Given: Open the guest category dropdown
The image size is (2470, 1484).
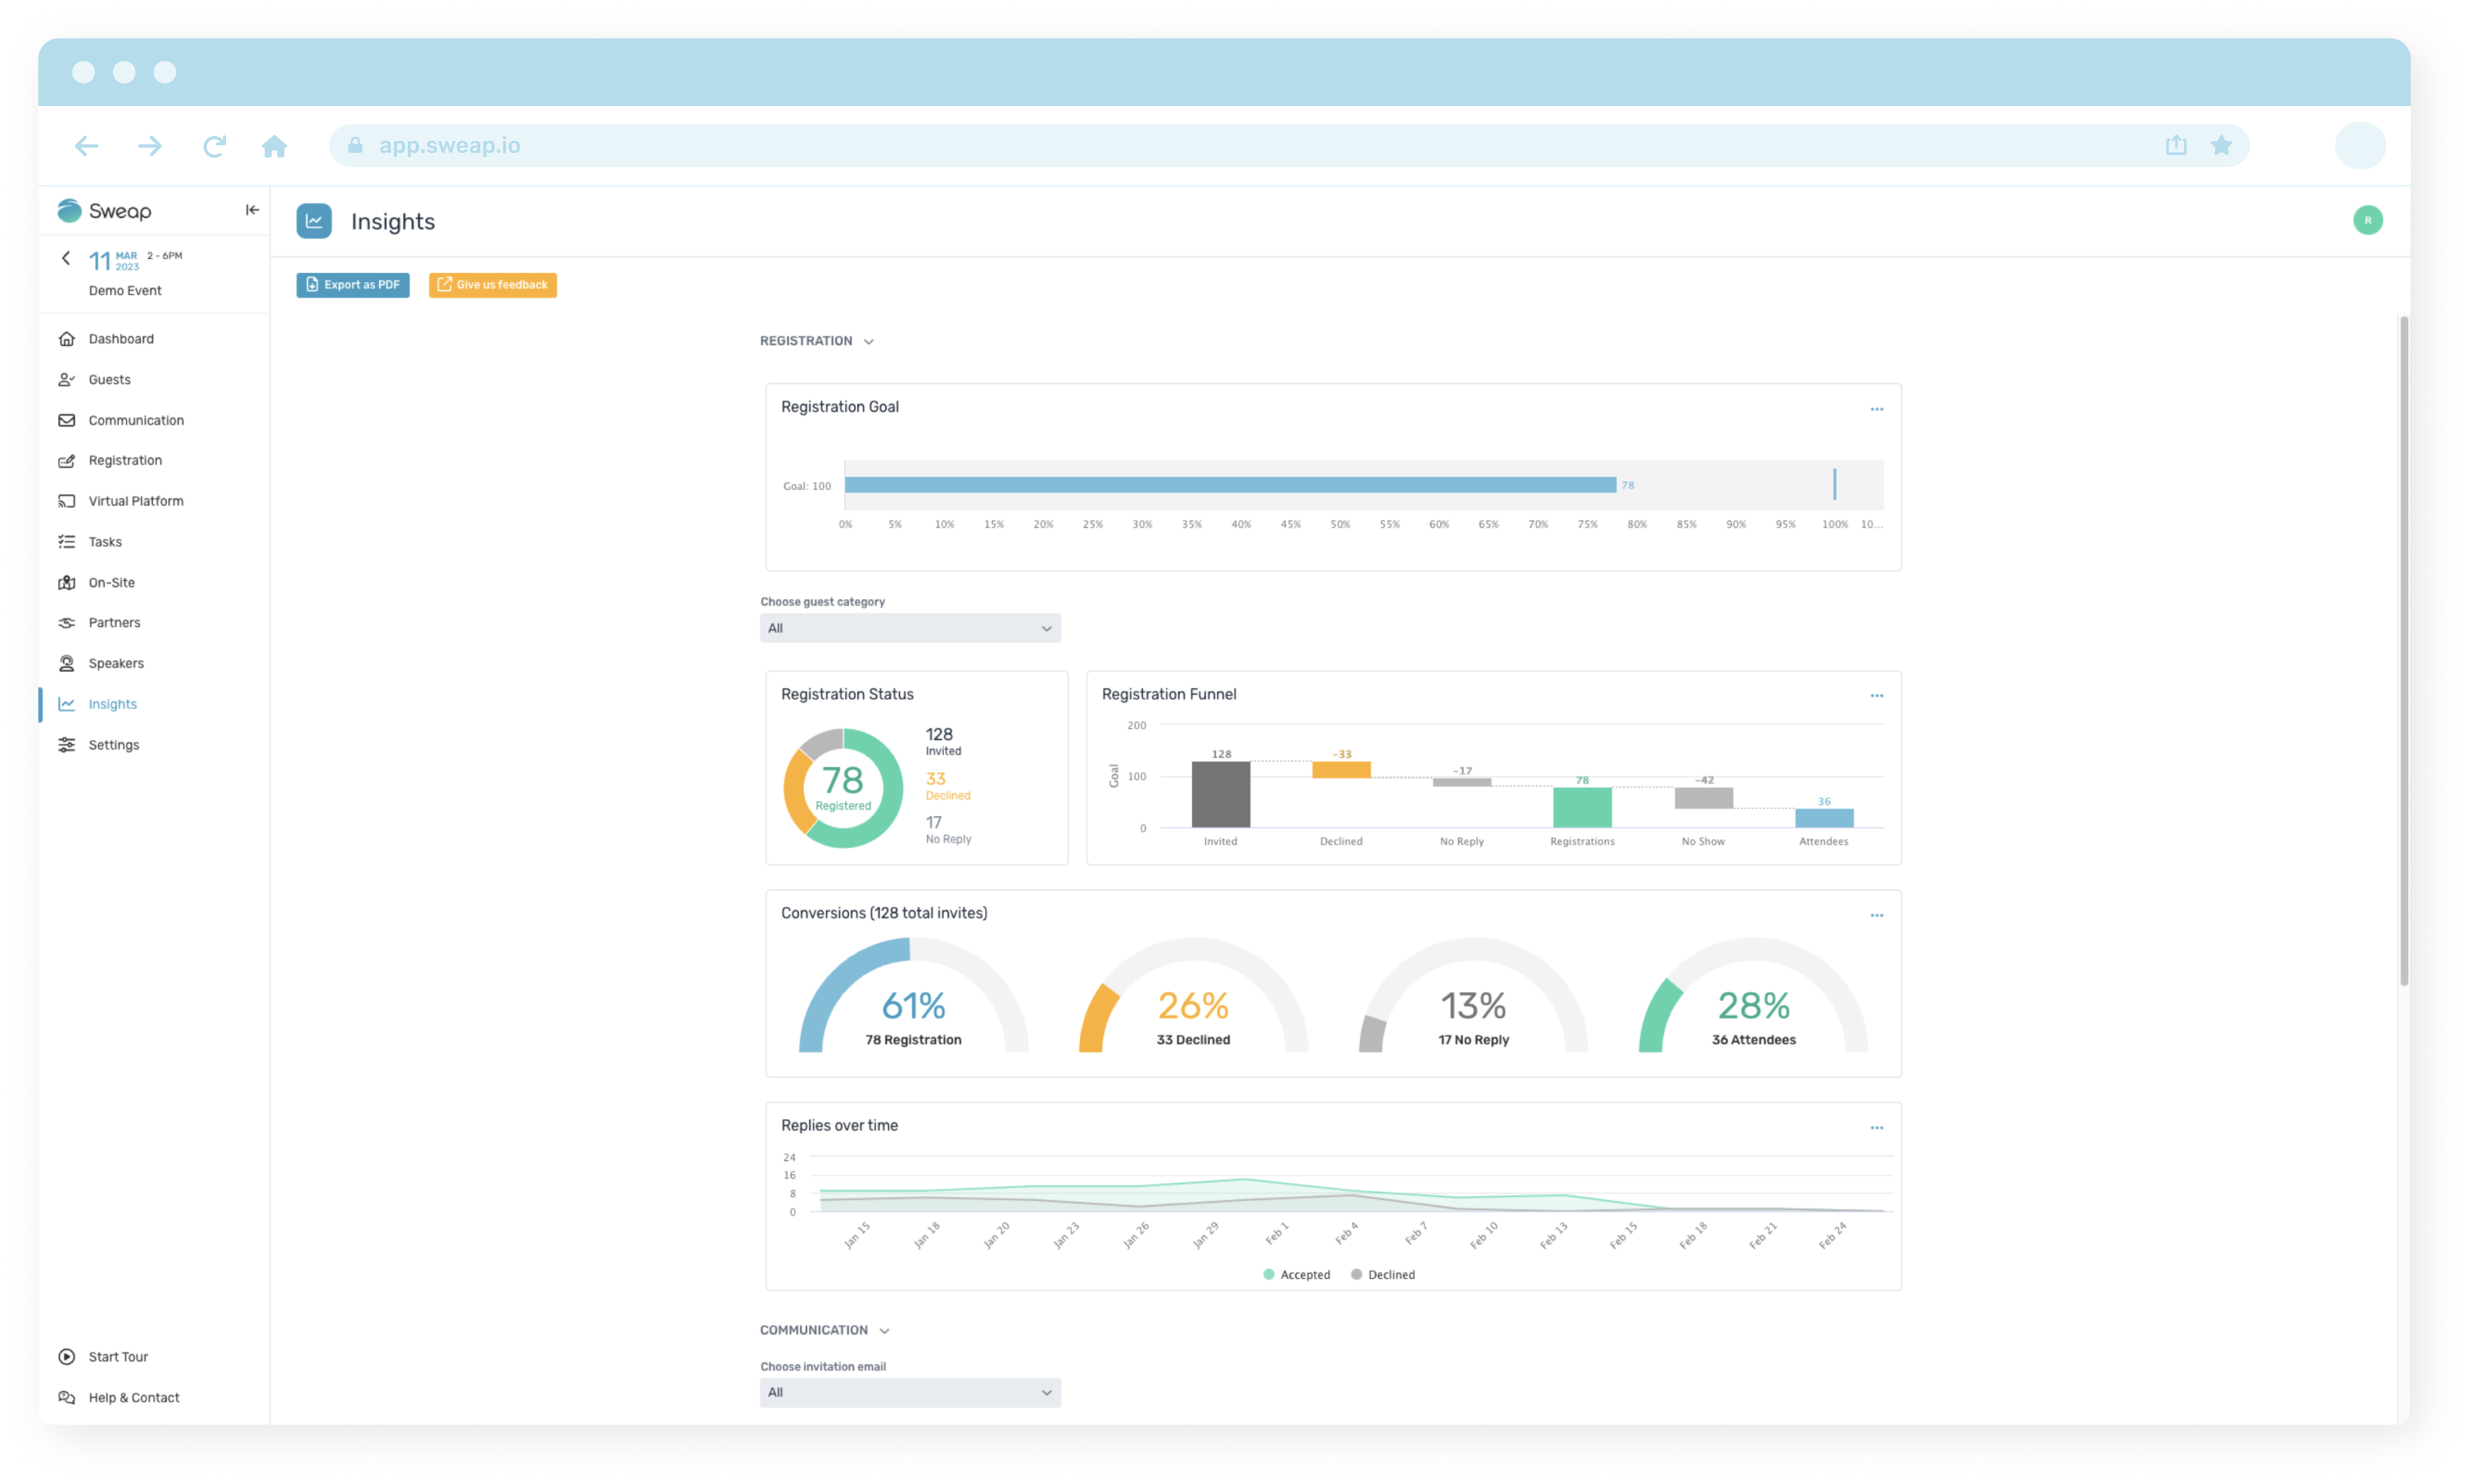Looking at the screenshot, I should tap(909, 628).
